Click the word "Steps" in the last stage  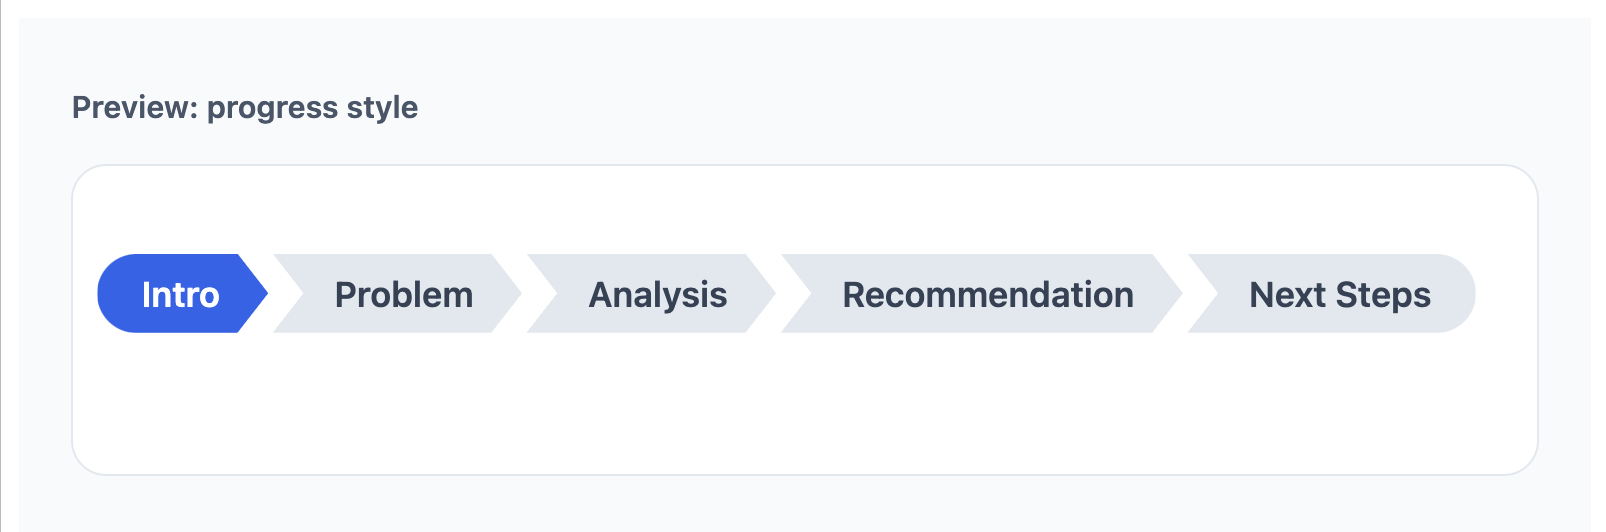point(1383,294)
